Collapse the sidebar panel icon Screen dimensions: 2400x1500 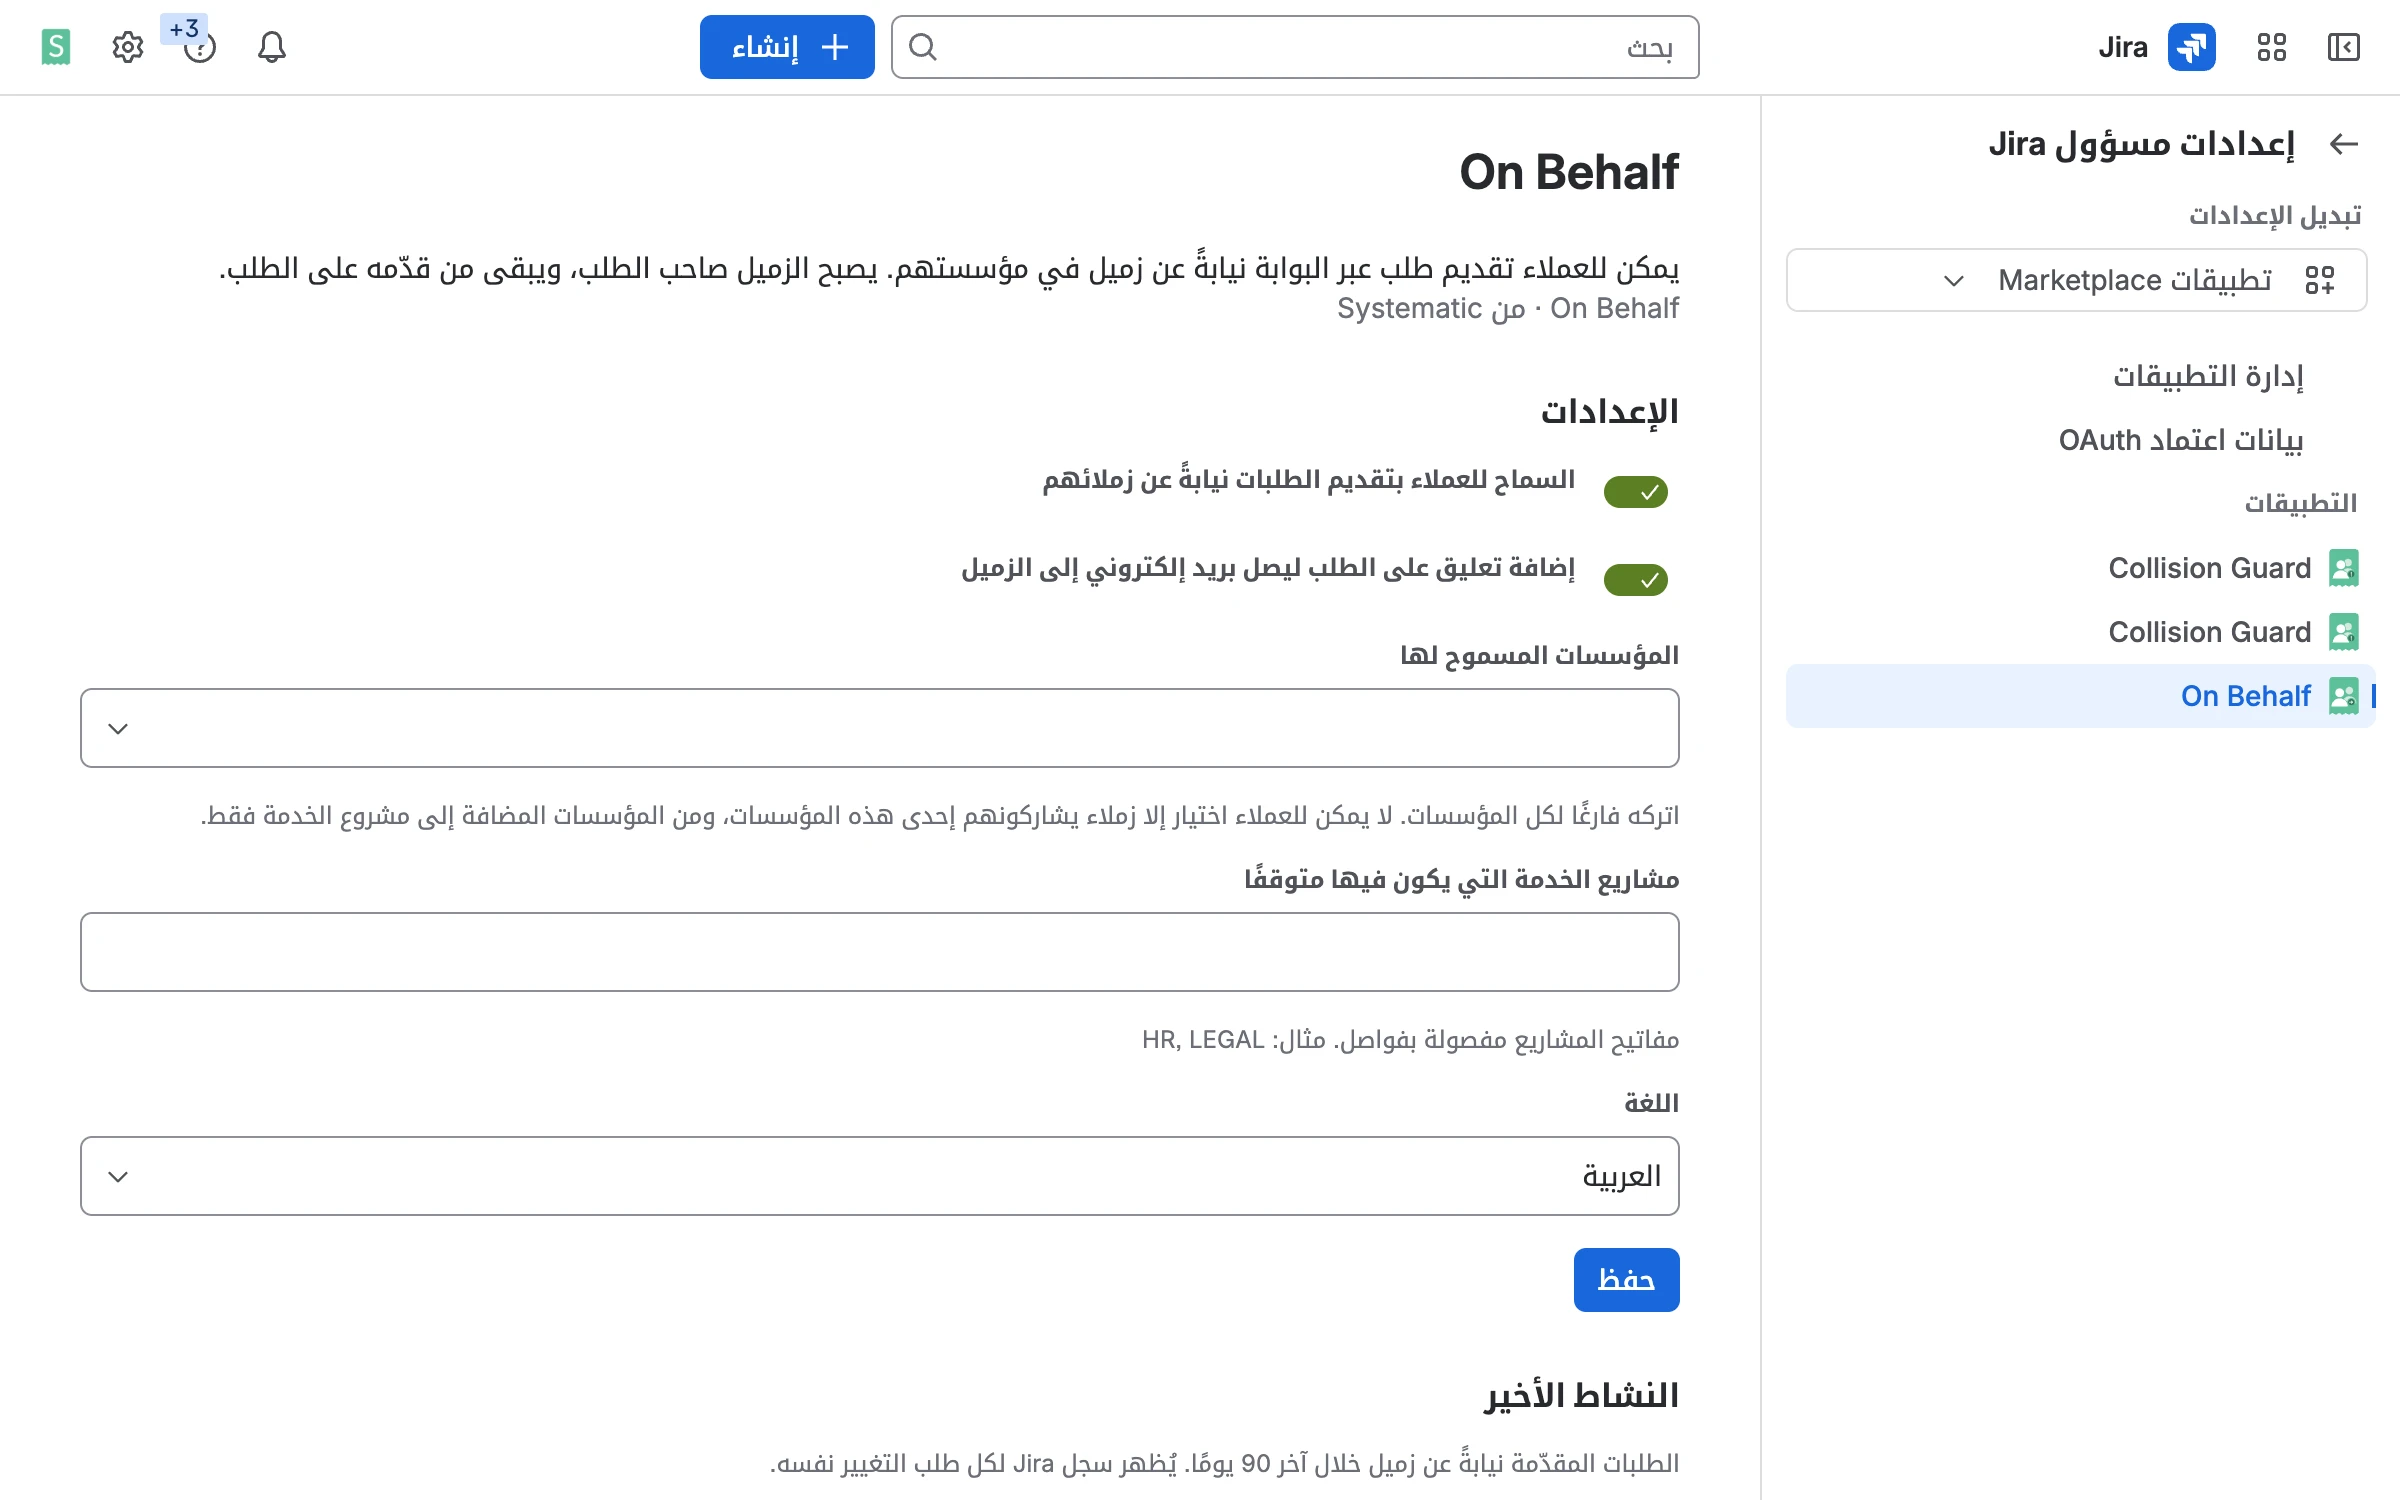coord(2343,47)
